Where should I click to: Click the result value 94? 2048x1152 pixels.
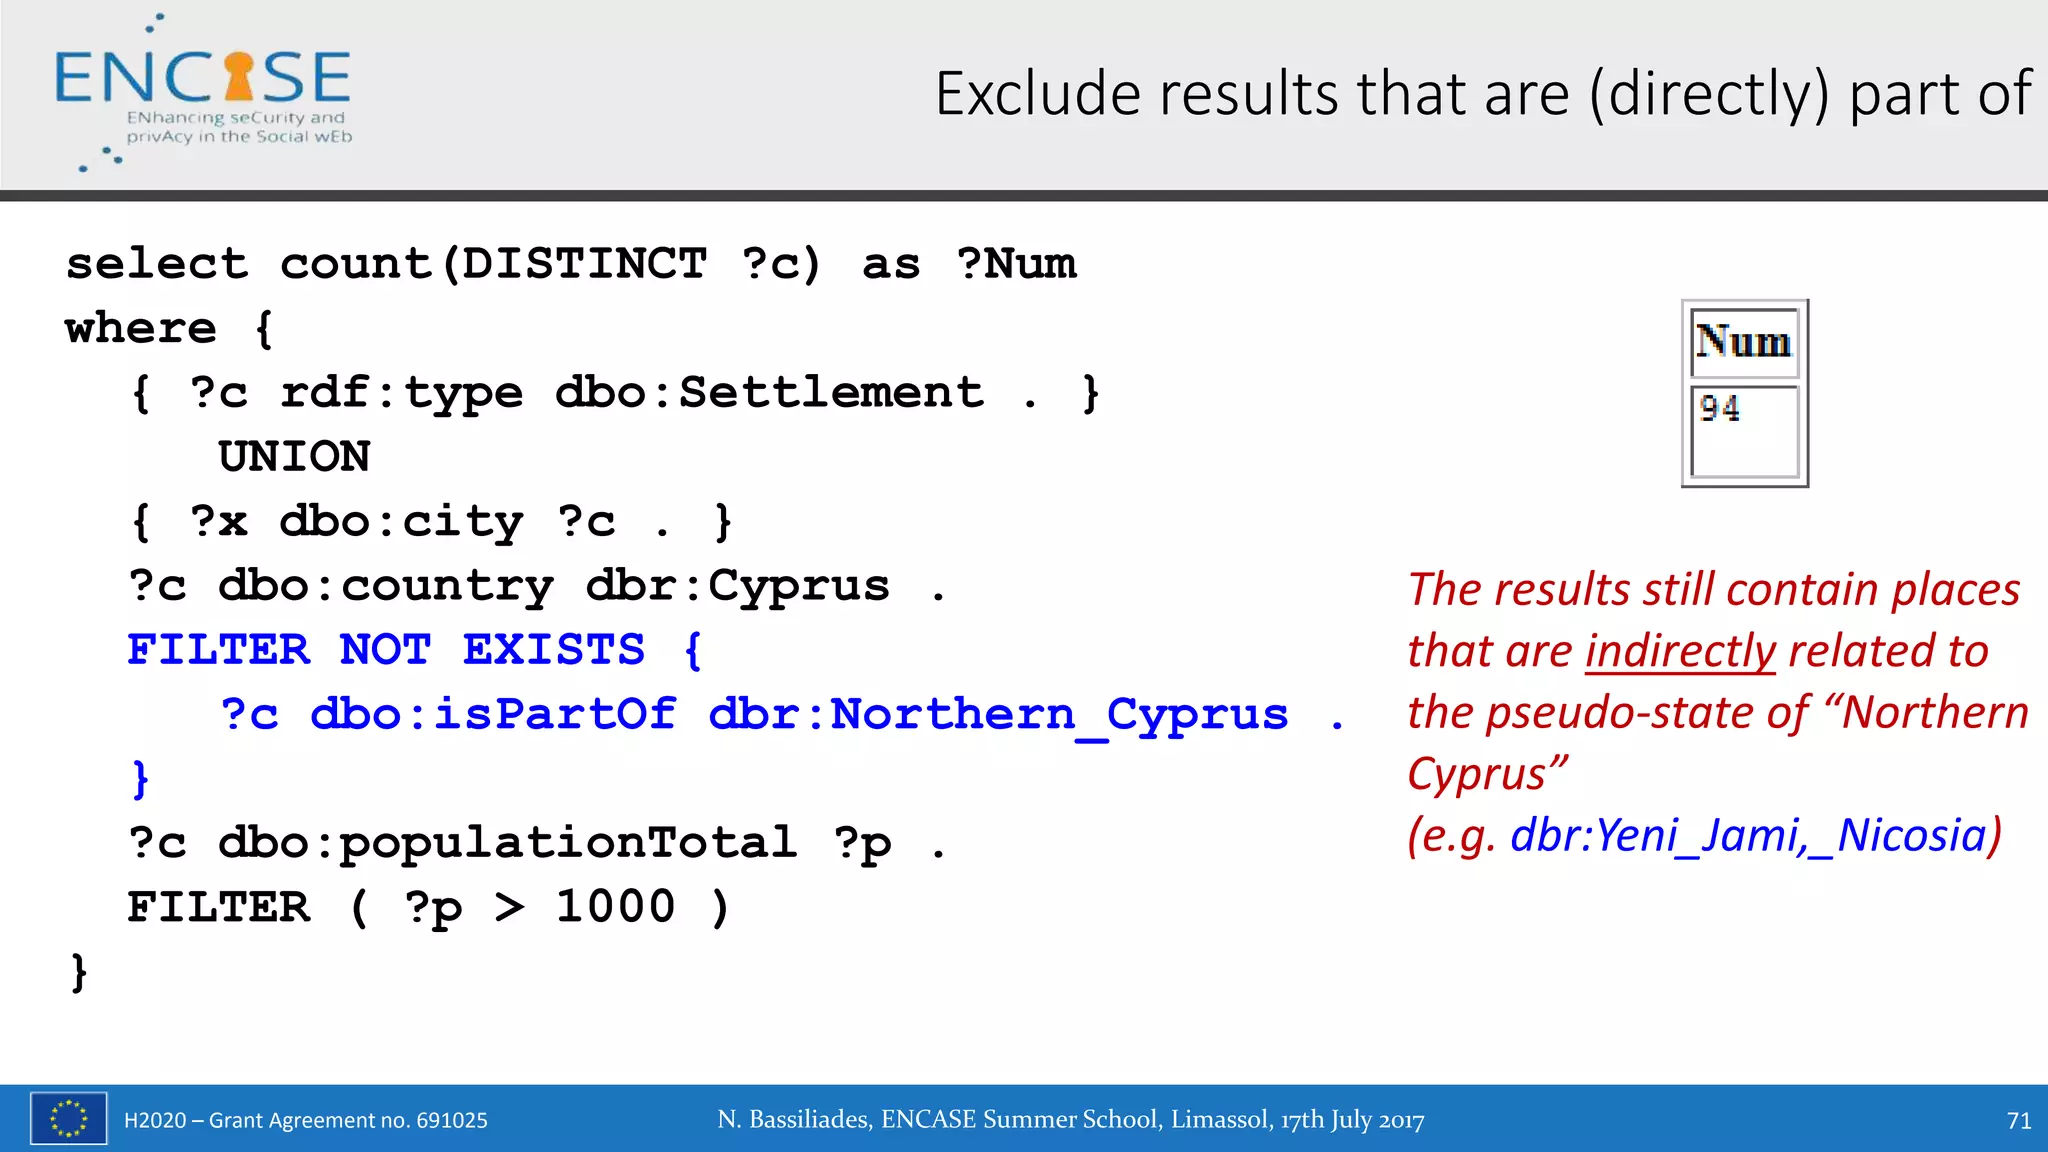click(x=1720, y=408)
